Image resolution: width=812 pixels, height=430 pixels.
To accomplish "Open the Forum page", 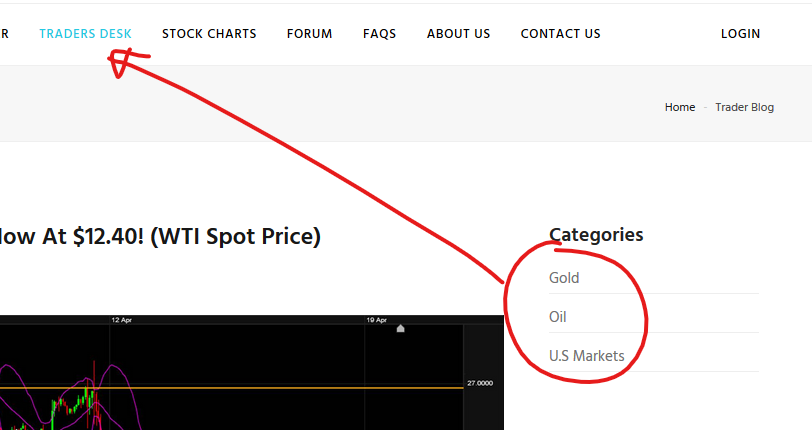I will coord(309,34).
